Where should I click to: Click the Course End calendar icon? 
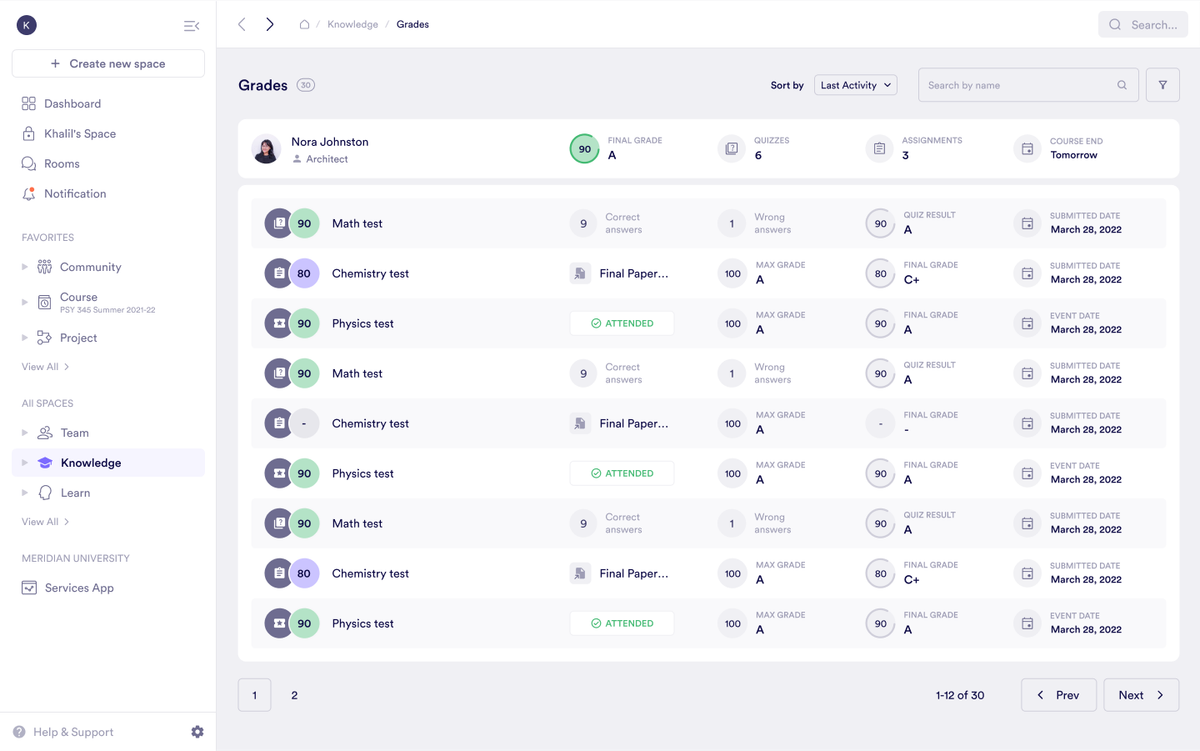(x=1027, y=149)
